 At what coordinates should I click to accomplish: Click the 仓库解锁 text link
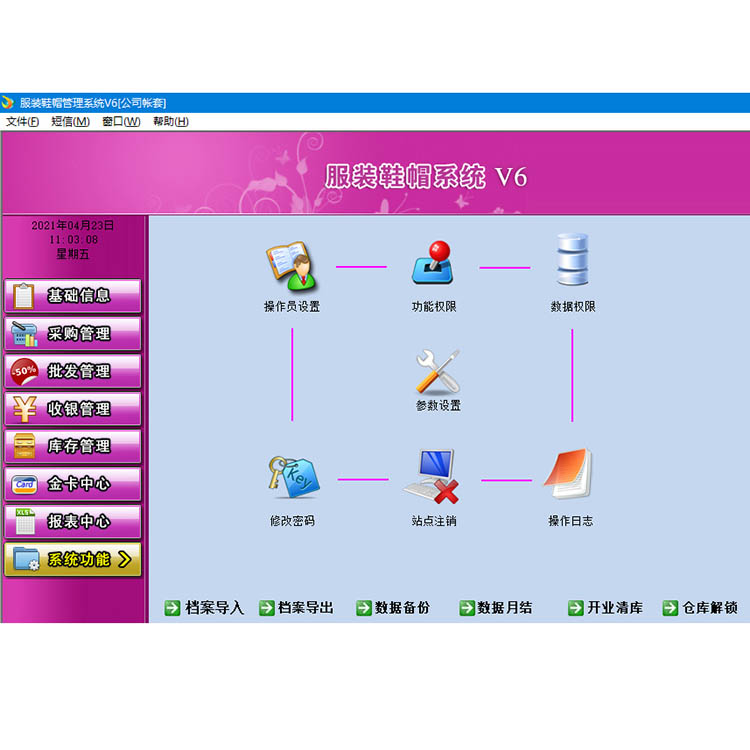coord(710,607)
